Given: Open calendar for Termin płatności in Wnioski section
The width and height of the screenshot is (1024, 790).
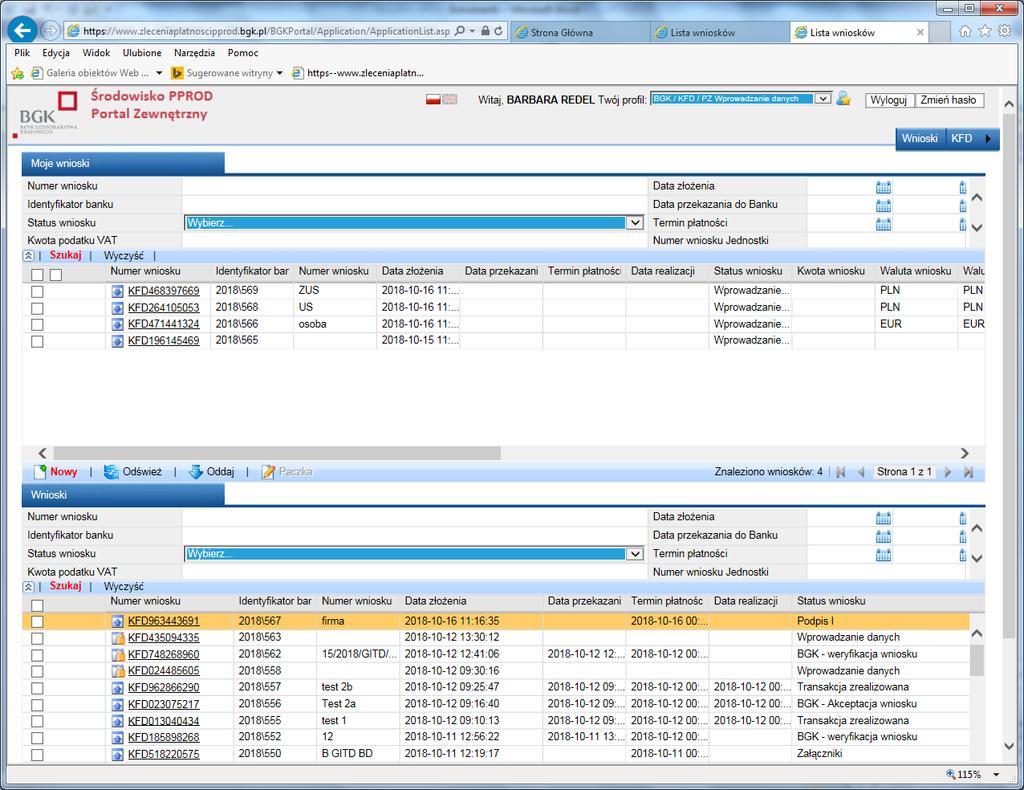Looking at the screenshot, I should coord(883,555).
